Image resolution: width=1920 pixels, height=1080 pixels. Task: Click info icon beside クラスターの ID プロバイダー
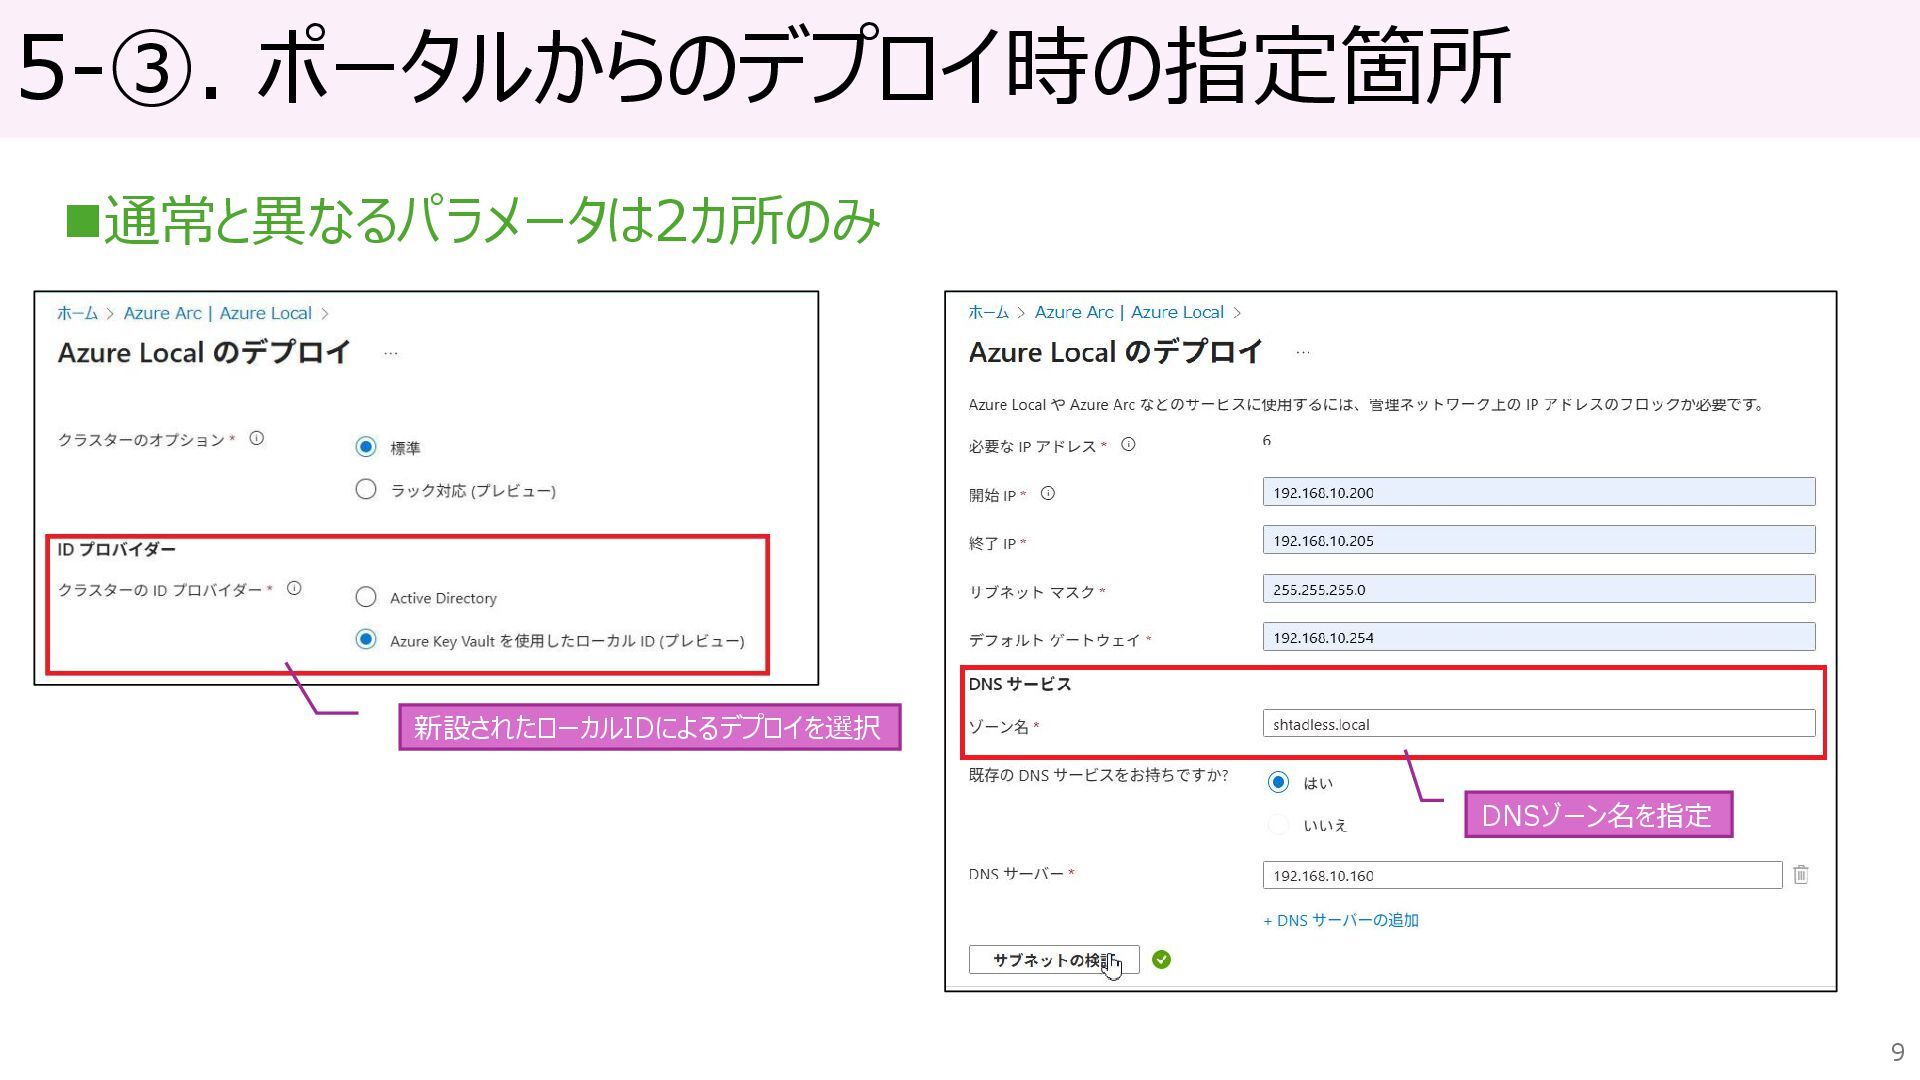pyautogui.click(x=294, y=588)
